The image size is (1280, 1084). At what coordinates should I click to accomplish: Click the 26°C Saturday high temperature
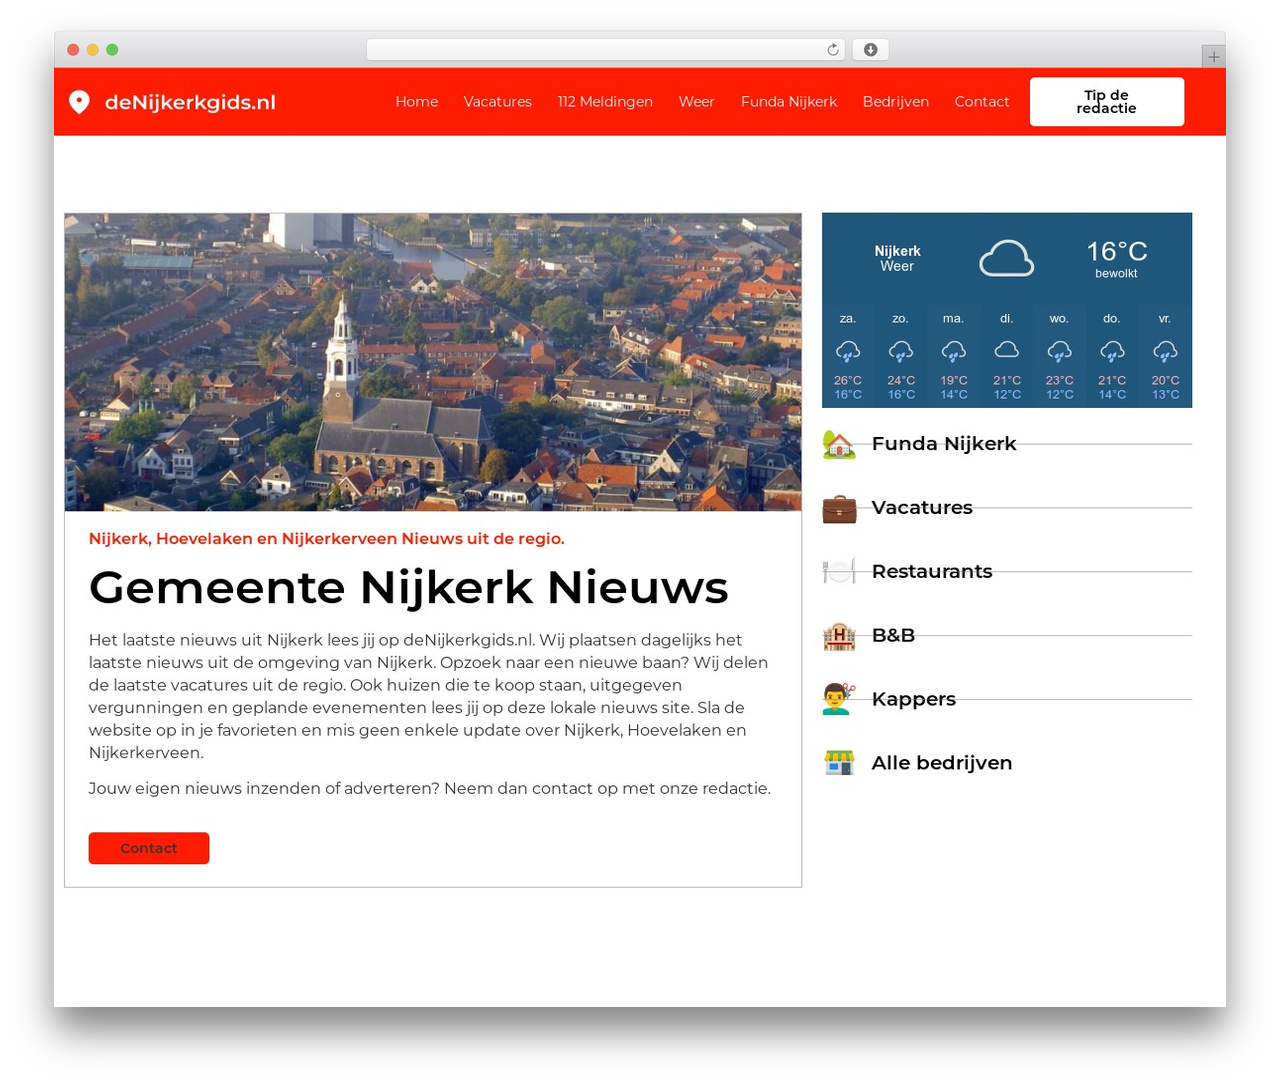pyautogui.click(x=848, y=380)
